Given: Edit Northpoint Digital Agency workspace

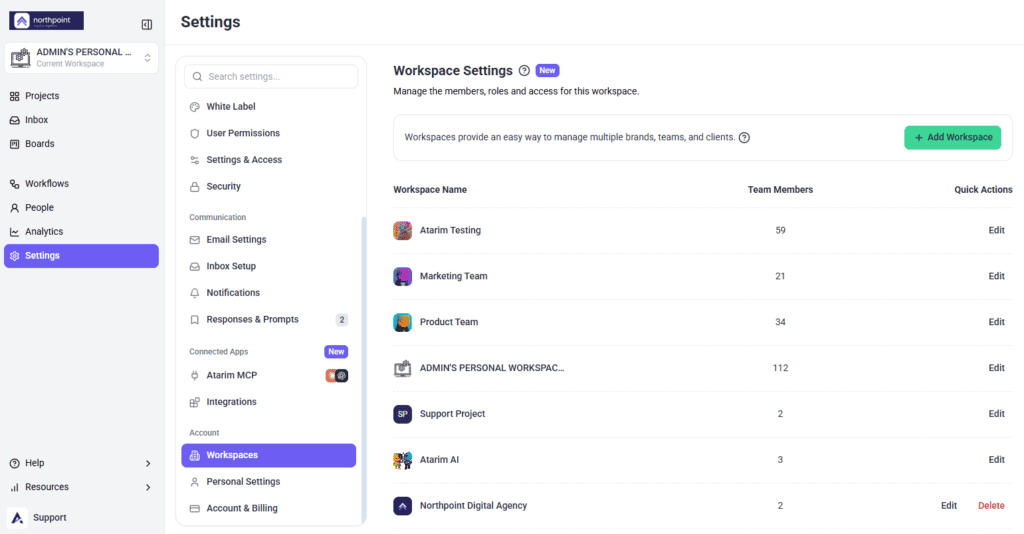Looking at the screenshot, I should pyautogui.click(x=949, y=506).
